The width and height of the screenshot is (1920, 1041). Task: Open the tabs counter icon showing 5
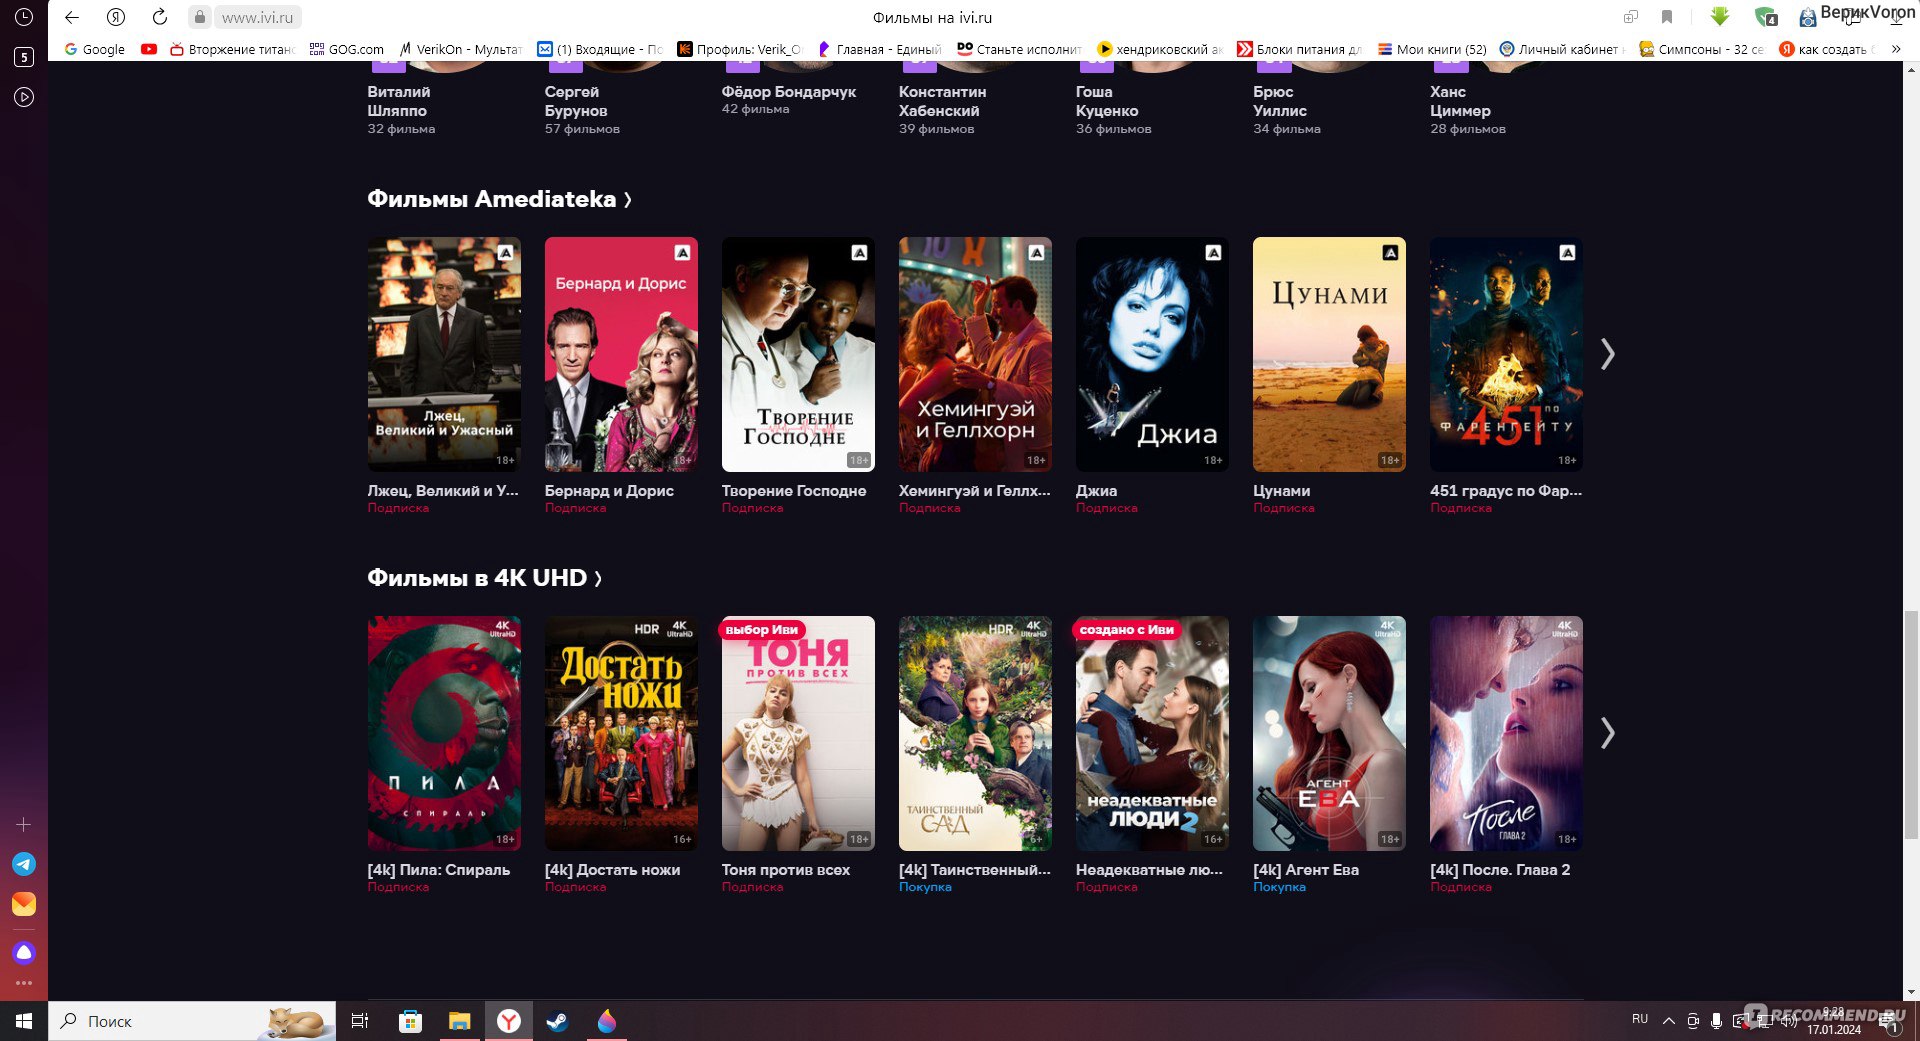click(x=24, y=57)
